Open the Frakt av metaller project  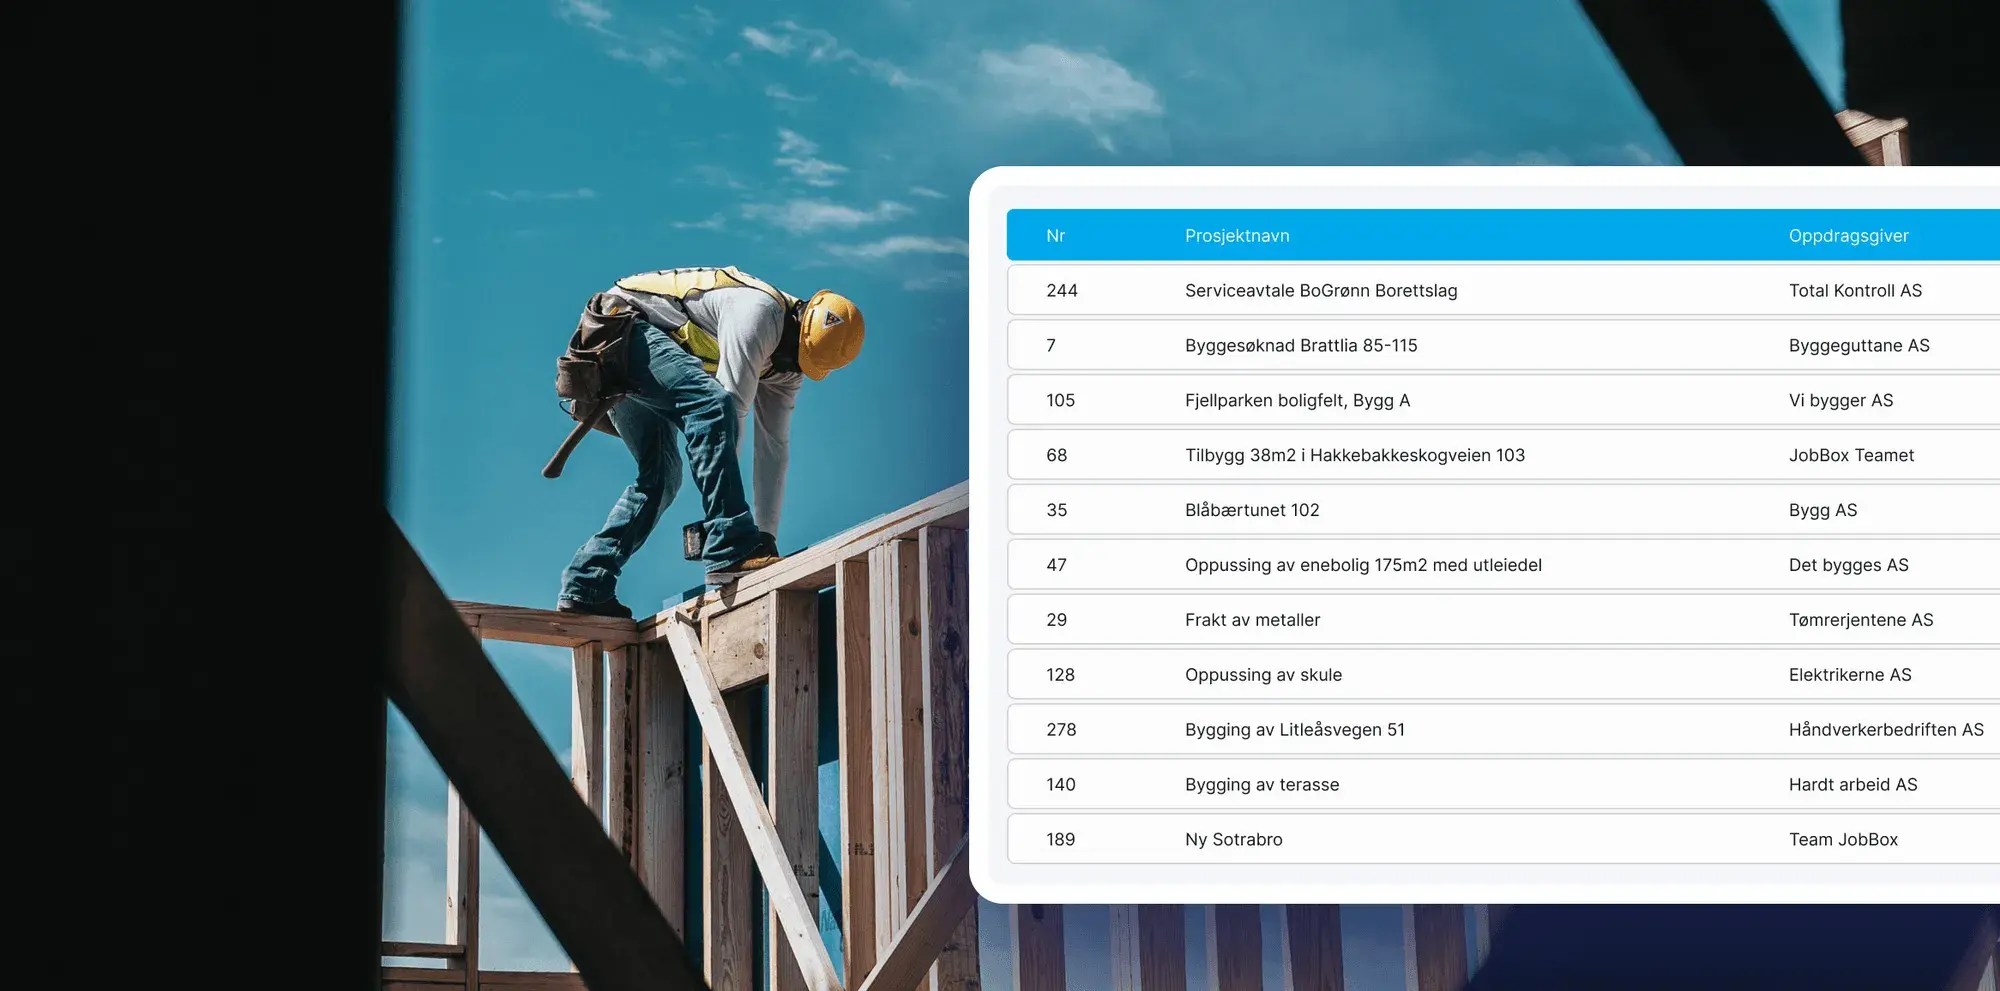(1252, 620)
